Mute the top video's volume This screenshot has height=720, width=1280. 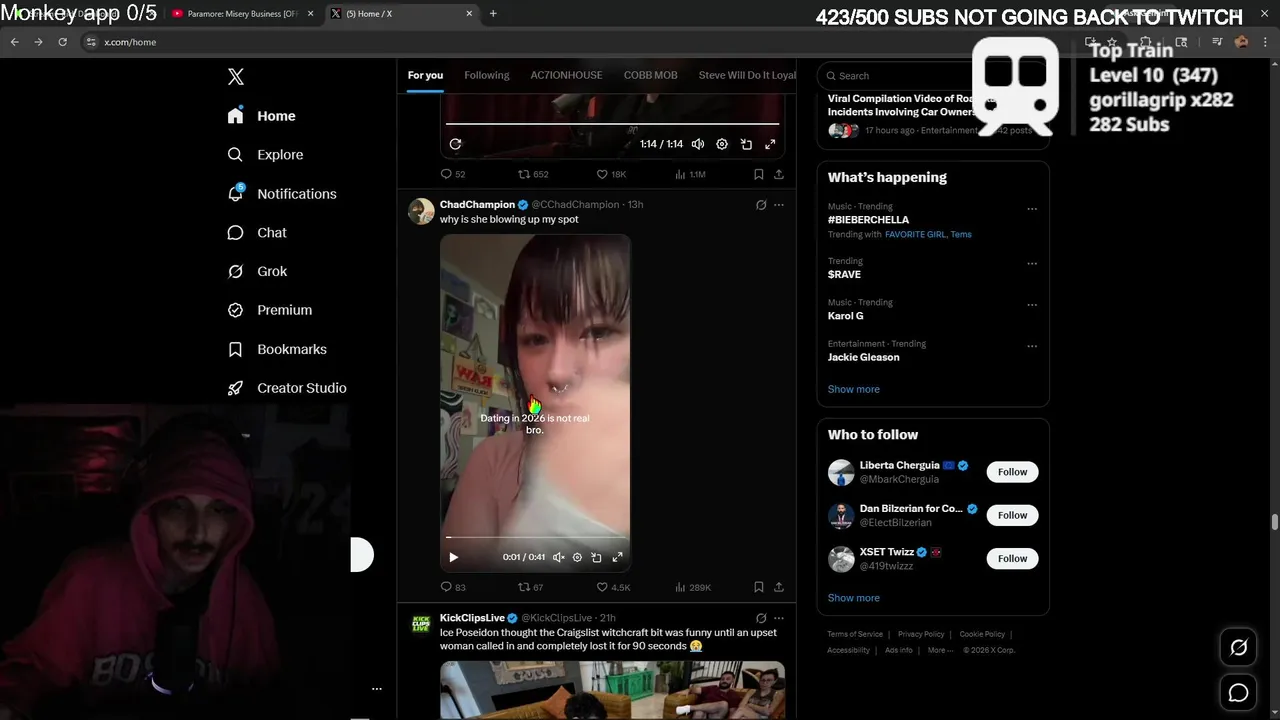698,144
